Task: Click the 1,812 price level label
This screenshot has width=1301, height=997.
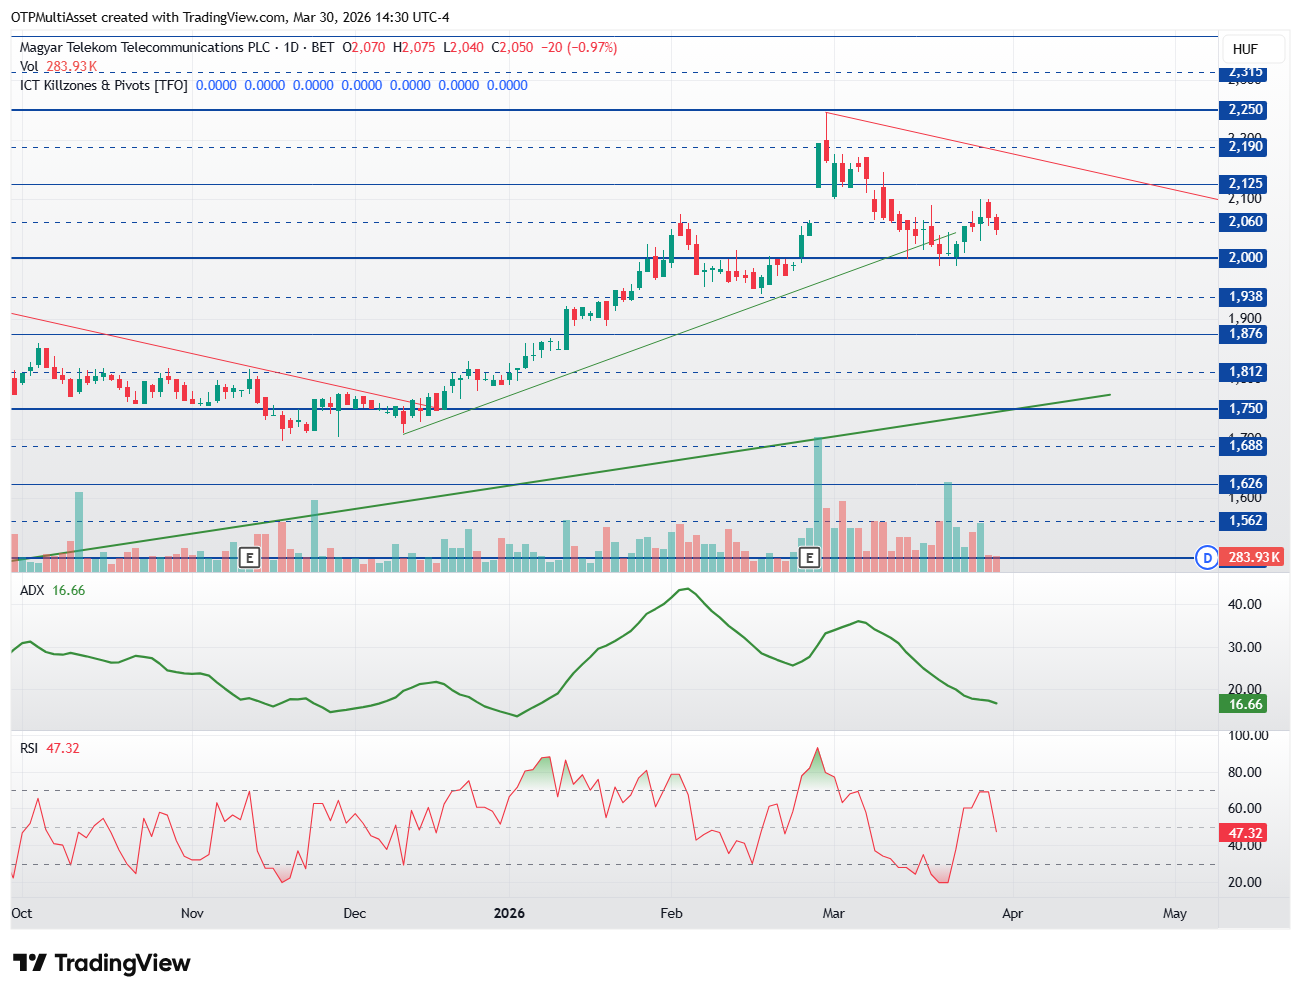Action: coord(1243,372)
